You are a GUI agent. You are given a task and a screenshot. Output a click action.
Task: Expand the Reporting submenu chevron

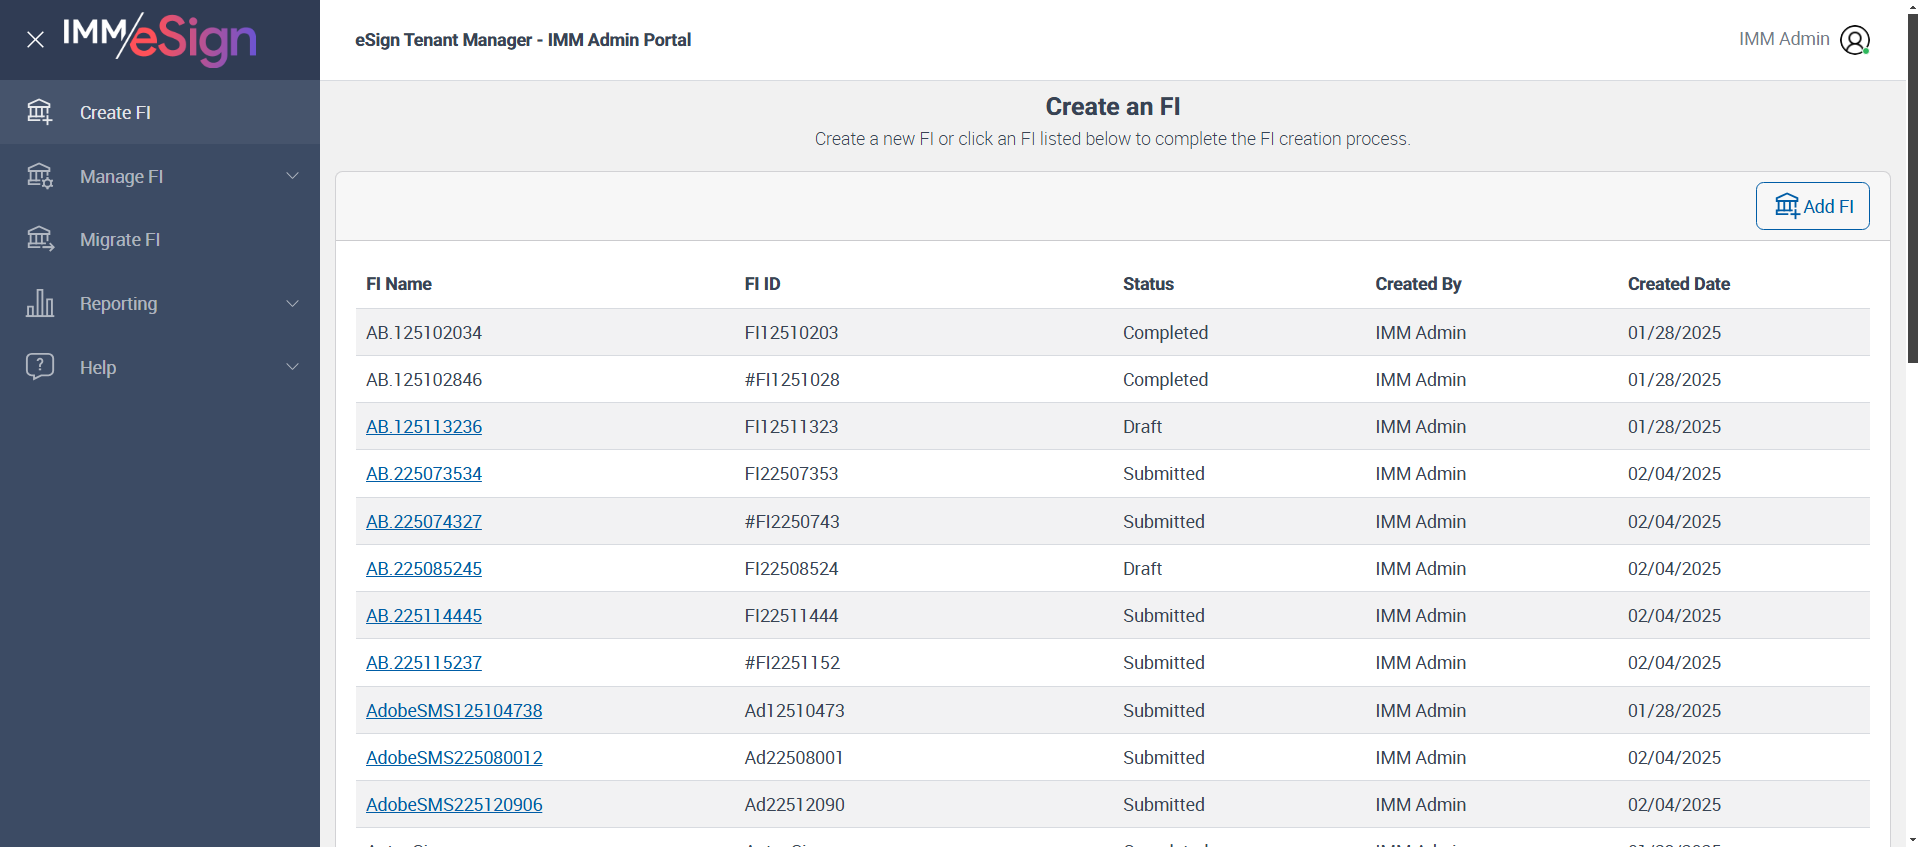click(x=293, y=303)
